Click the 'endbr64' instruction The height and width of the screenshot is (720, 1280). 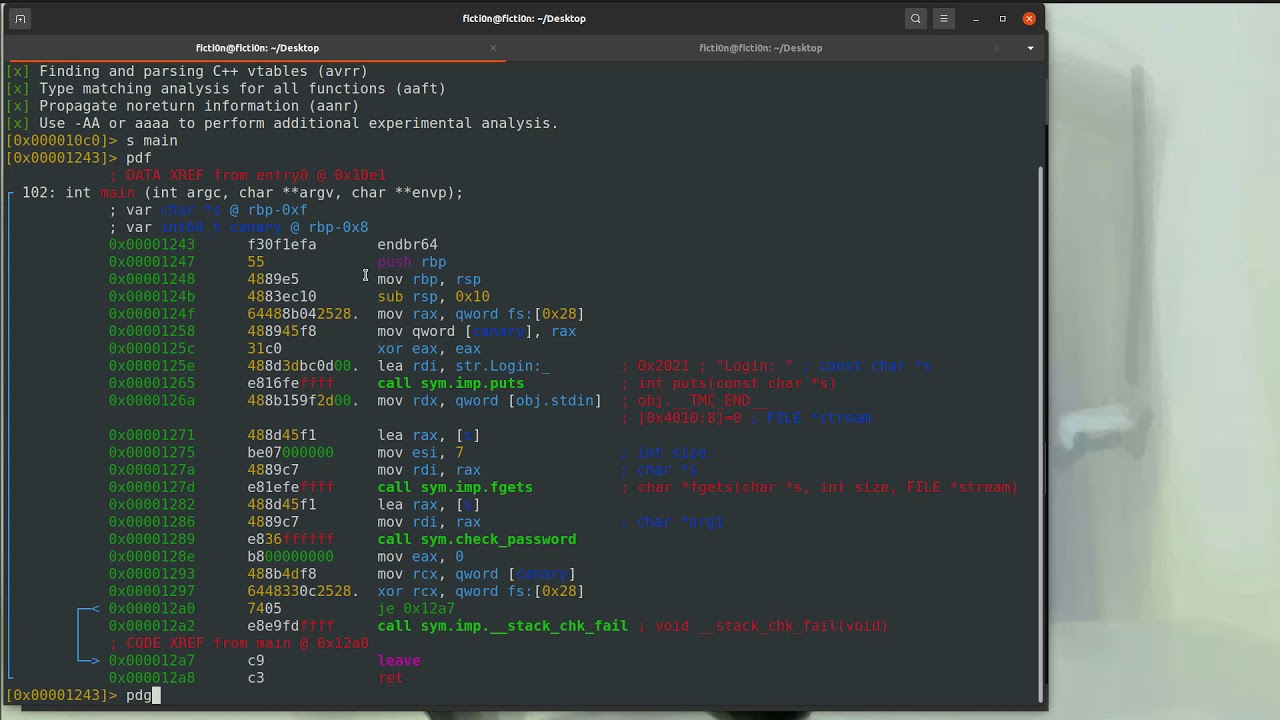click(x=407, y=244)
